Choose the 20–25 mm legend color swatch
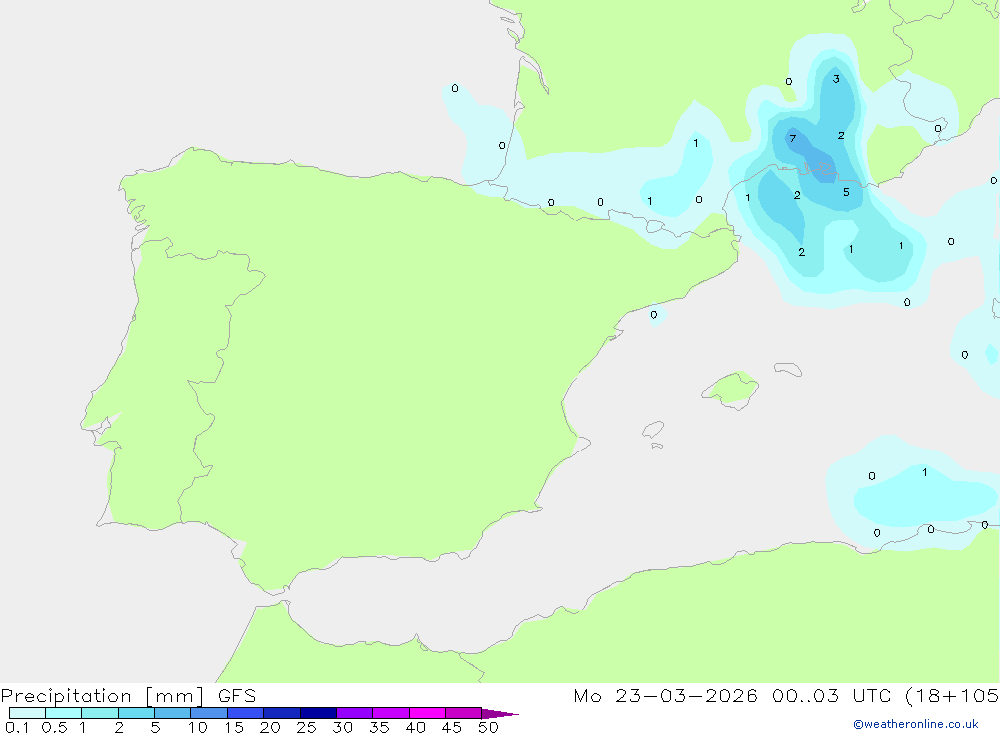The width and height of the screenshot is (1000, 733). pos(282,713)
